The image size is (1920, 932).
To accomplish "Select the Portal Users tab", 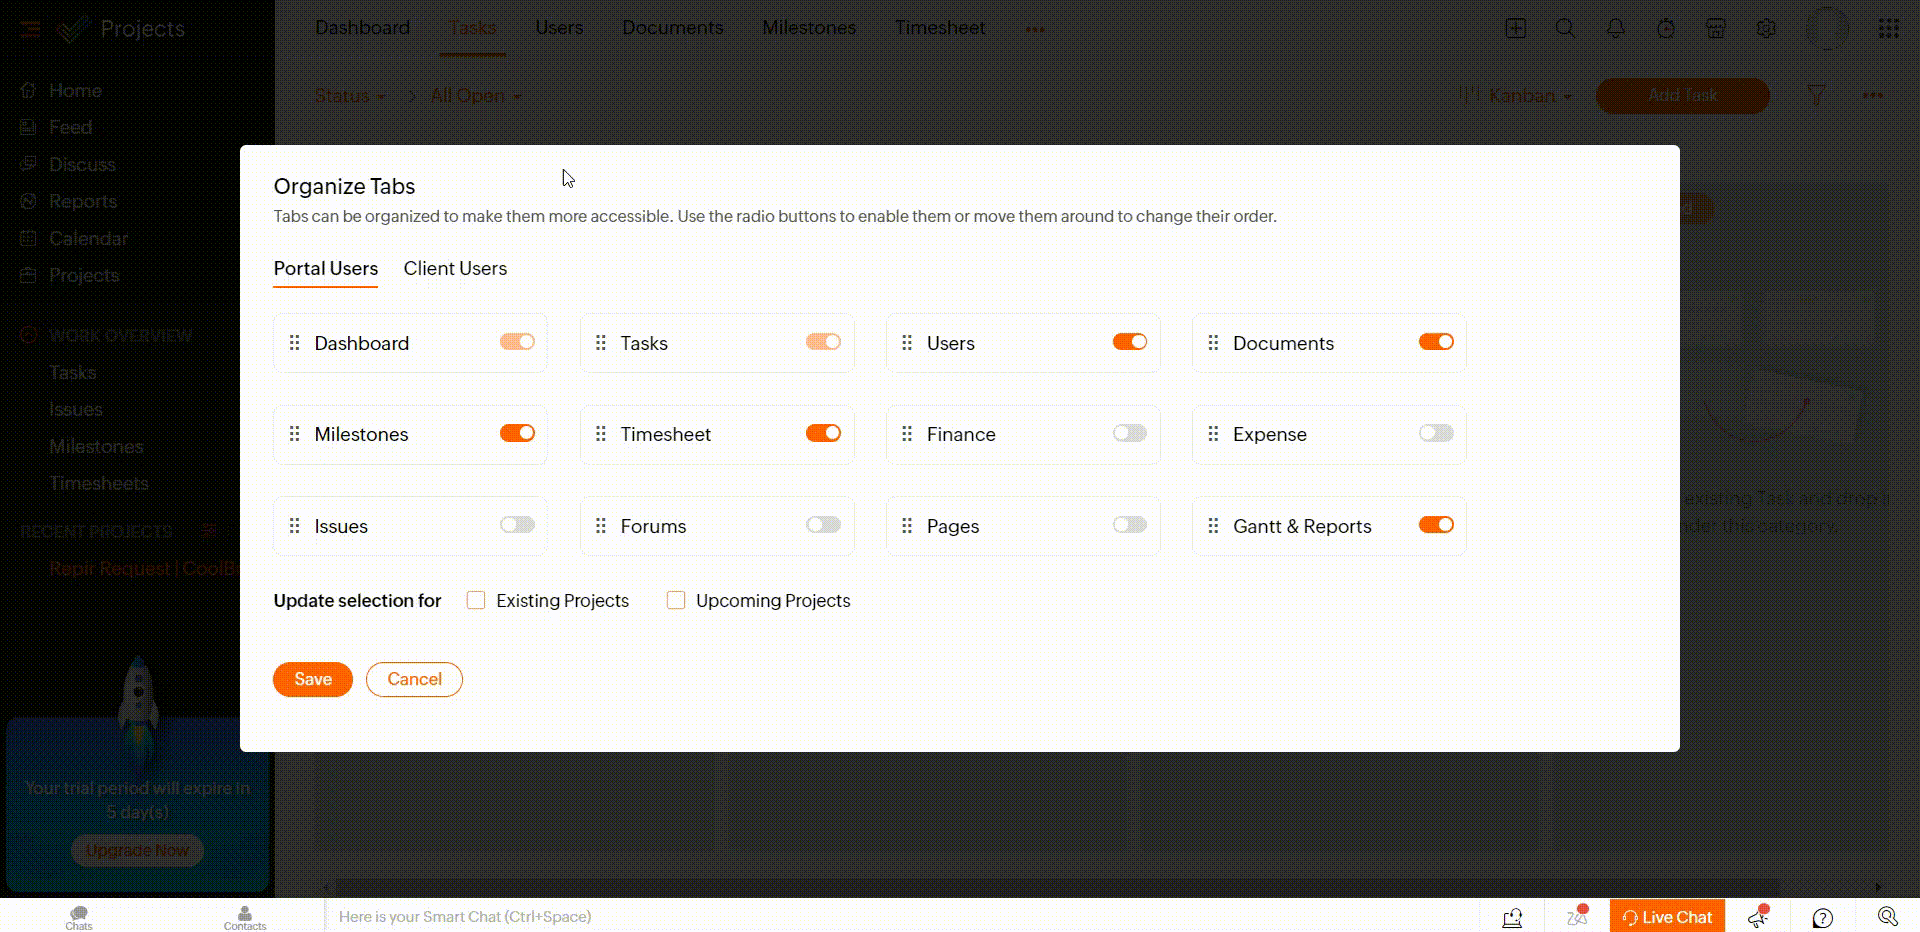I will coord(326,268).
